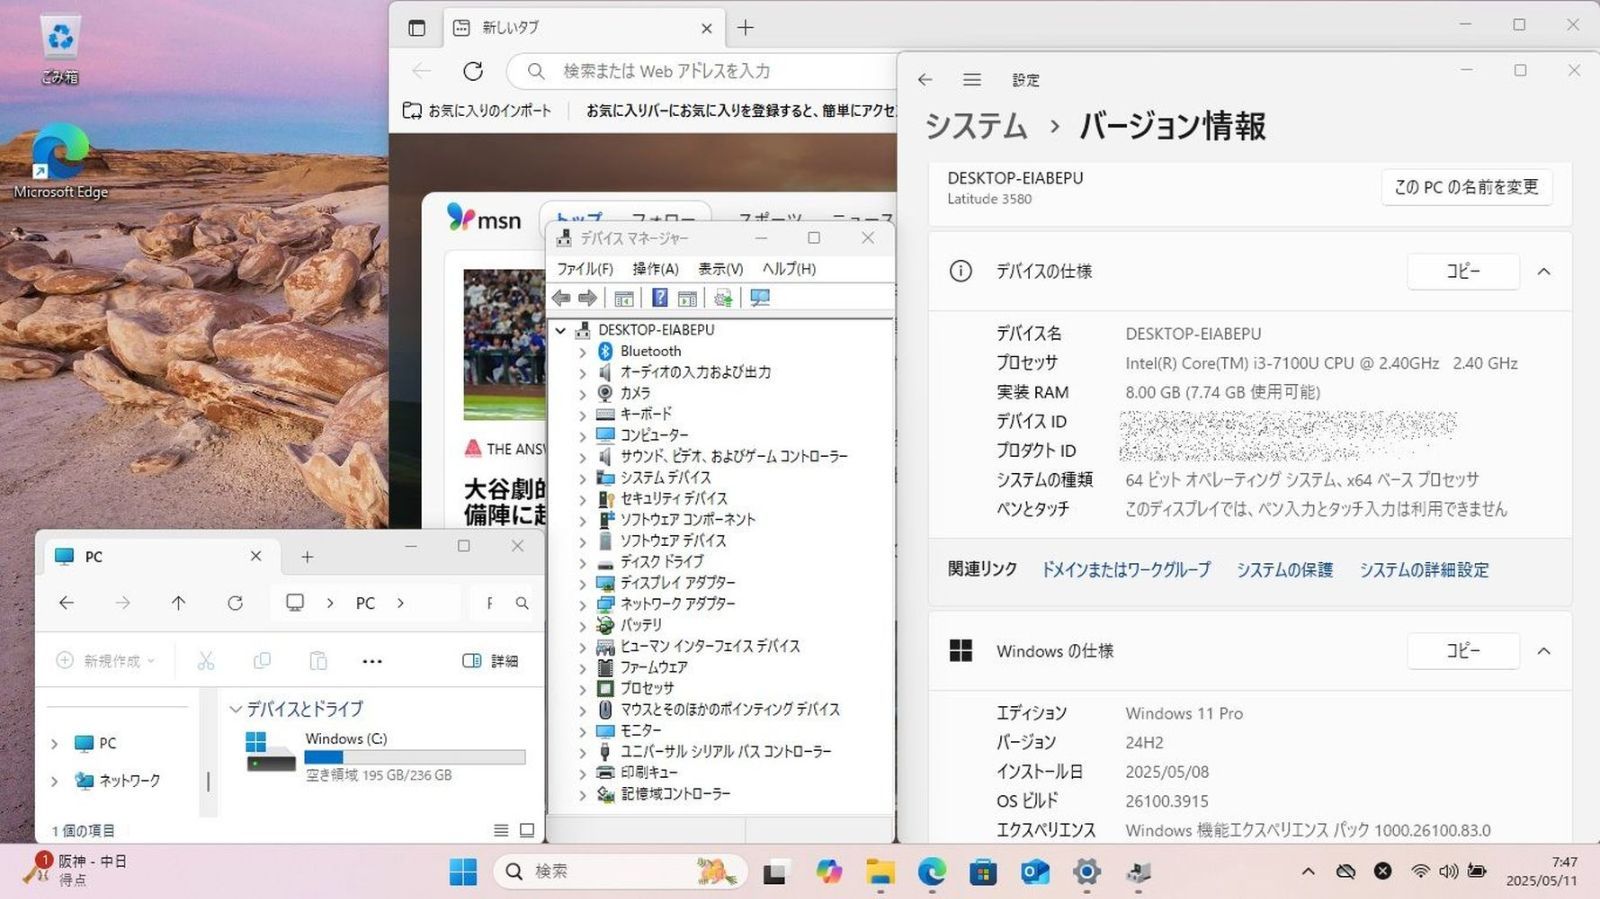Viewport: 1600px width, 899px height.
Task: Open ドメインまたはワークグループ link
Action: tap(1126, 570)
